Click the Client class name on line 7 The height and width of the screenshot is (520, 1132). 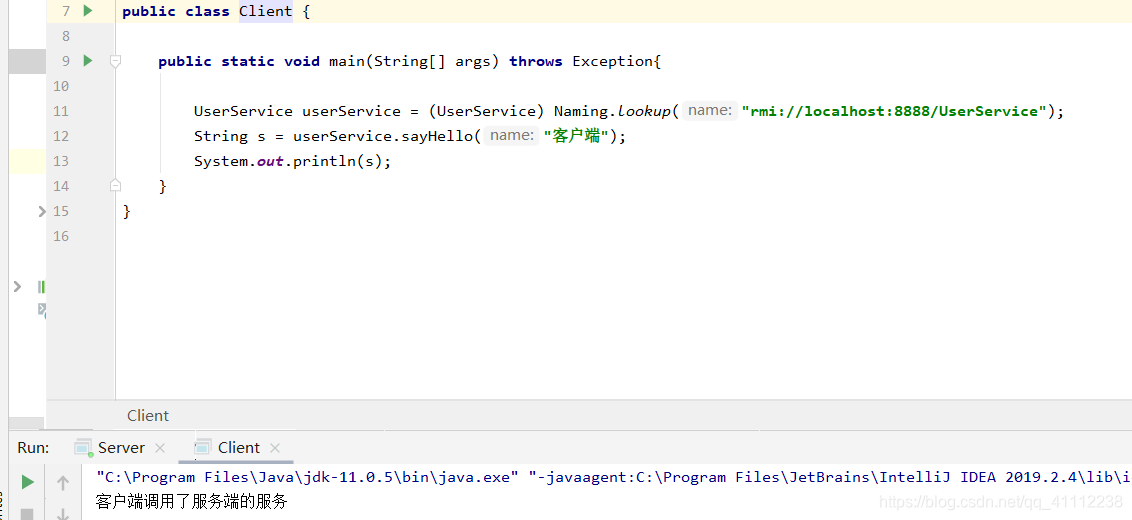point(266,12)
